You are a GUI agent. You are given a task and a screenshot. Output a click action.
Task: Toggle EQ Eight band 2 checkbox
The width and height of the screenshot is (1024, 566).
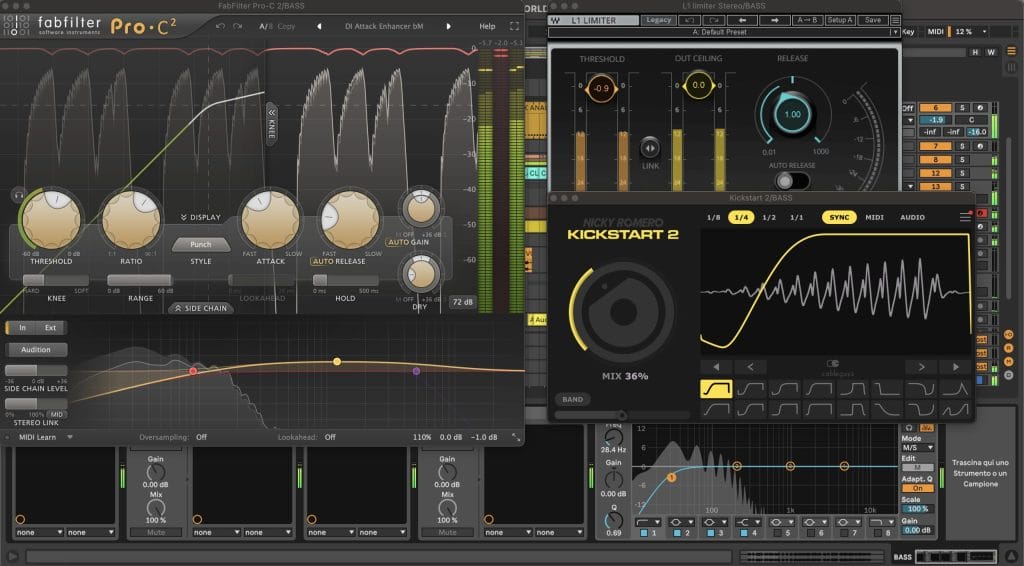click(677, 533)
